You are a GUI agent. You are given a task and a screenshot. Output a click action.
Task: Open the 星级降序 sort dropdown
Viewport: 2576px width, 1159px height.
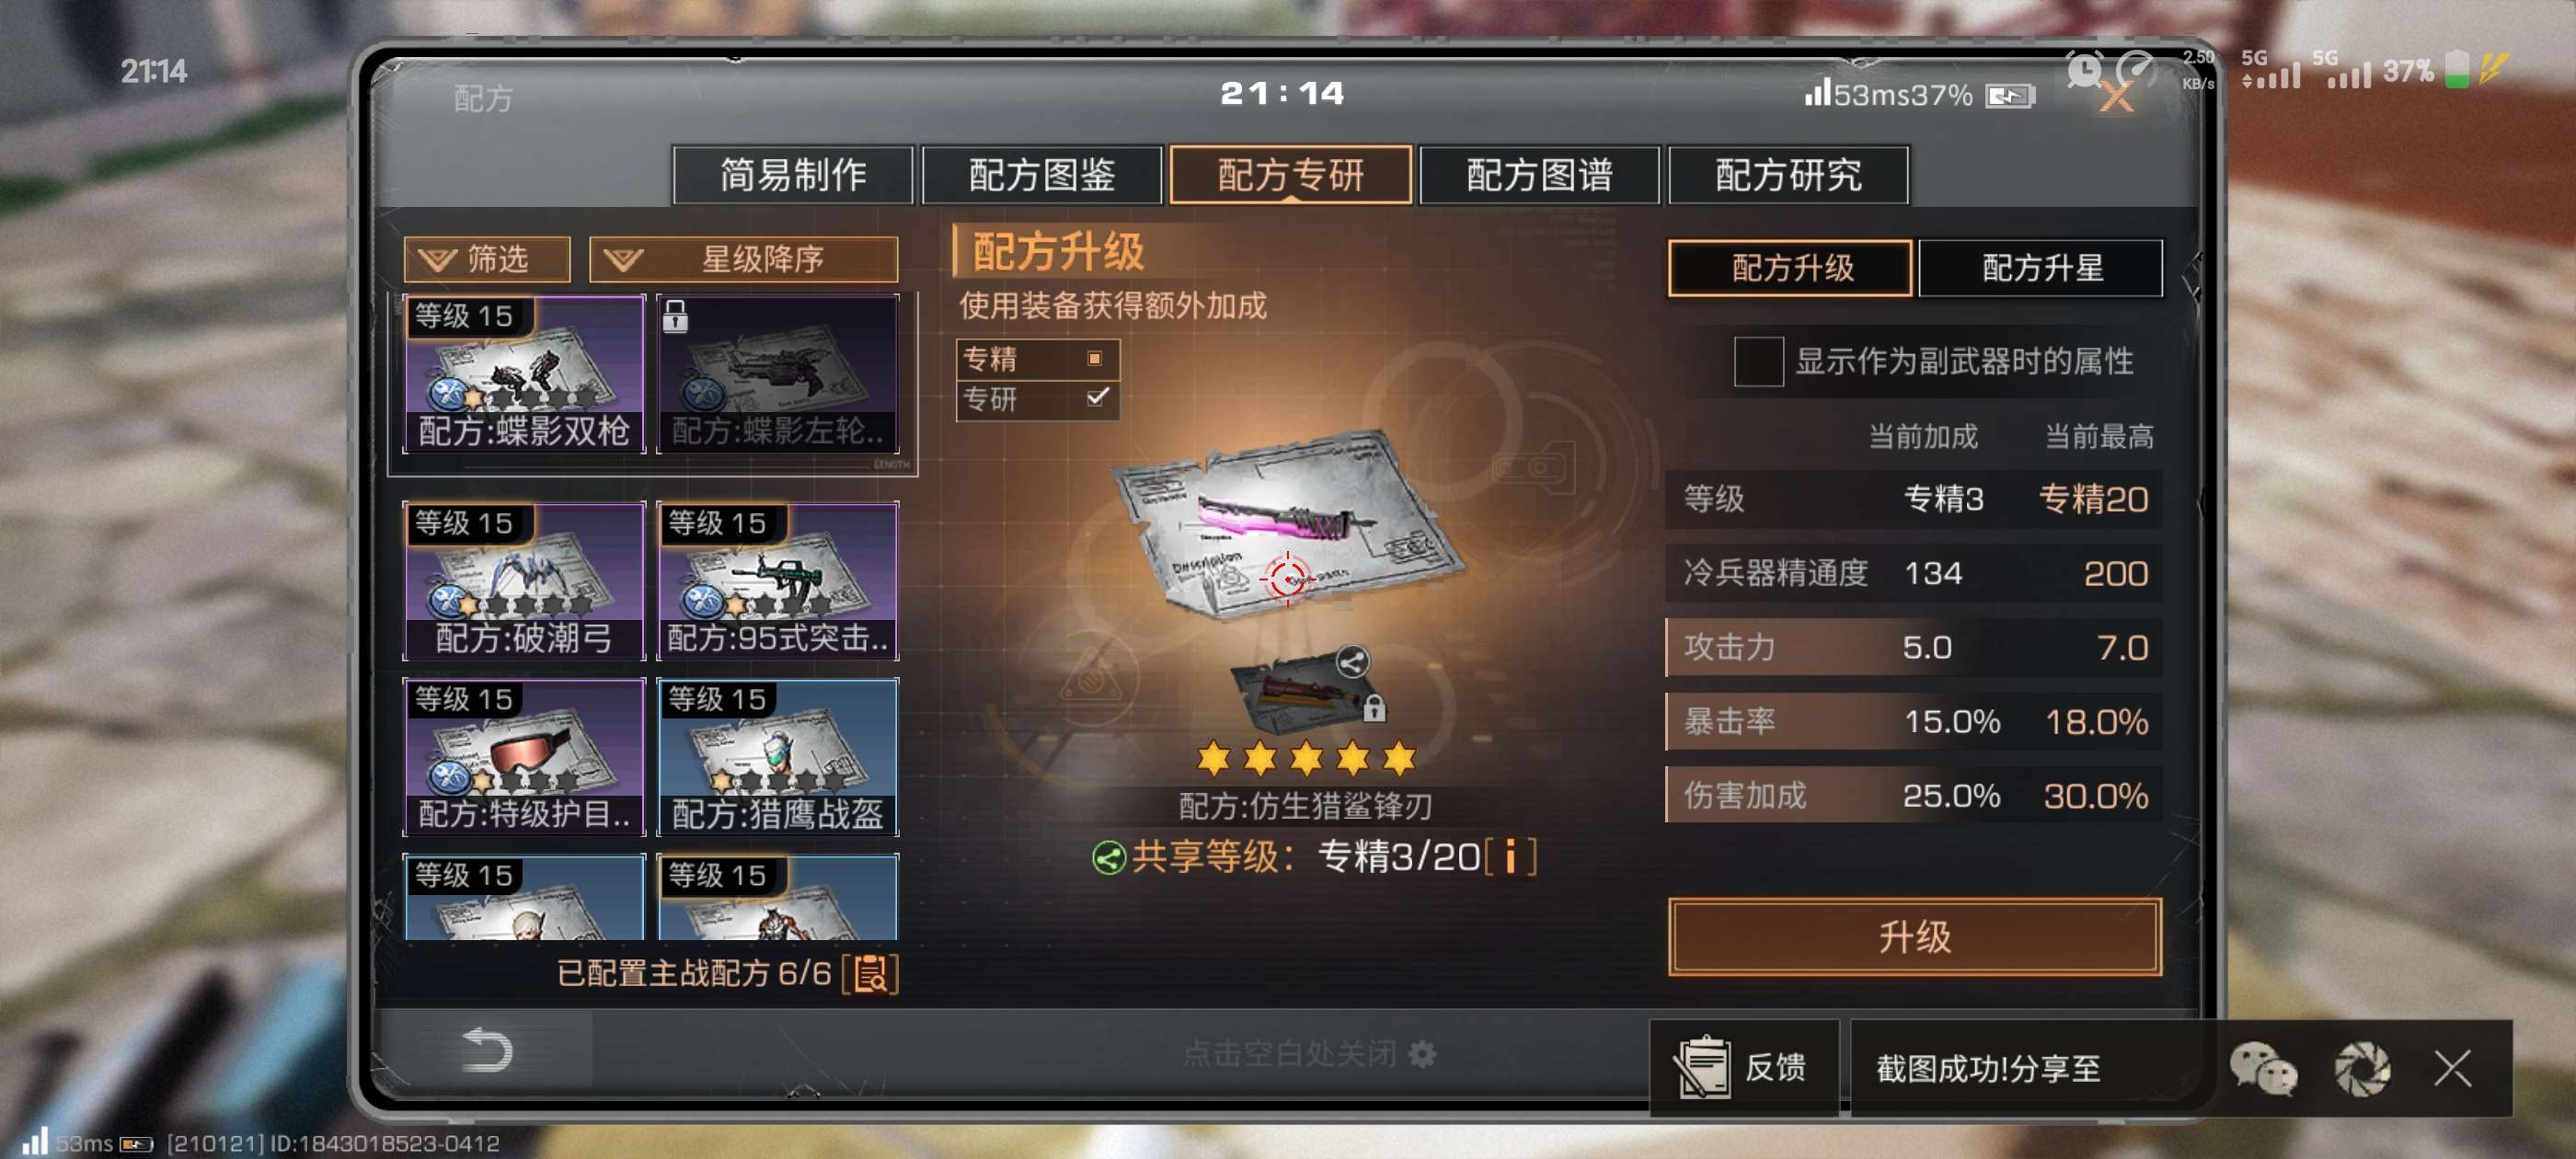click(743, 260)
